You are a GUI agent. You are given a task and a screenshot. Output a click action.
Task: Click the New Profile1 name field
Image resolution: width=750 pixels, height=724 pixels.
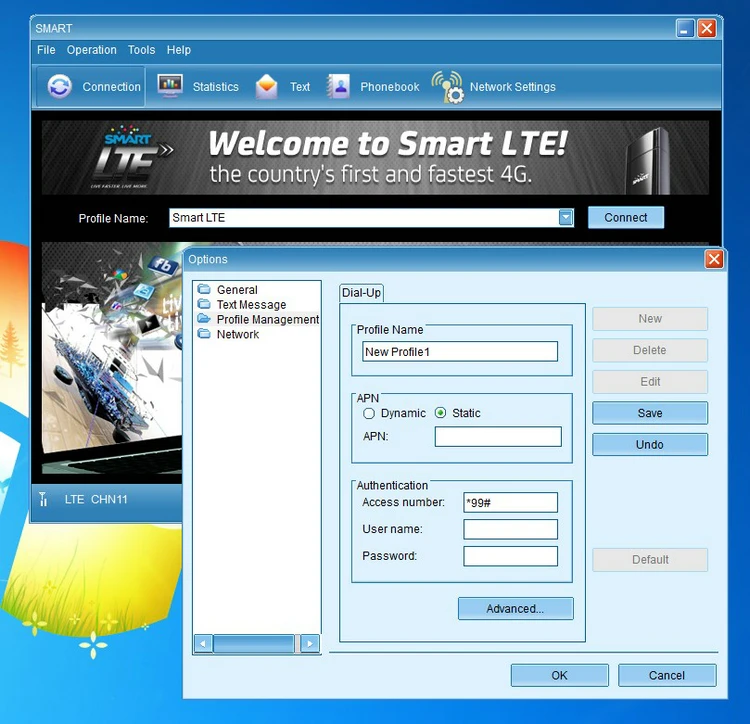click(460, 351)
